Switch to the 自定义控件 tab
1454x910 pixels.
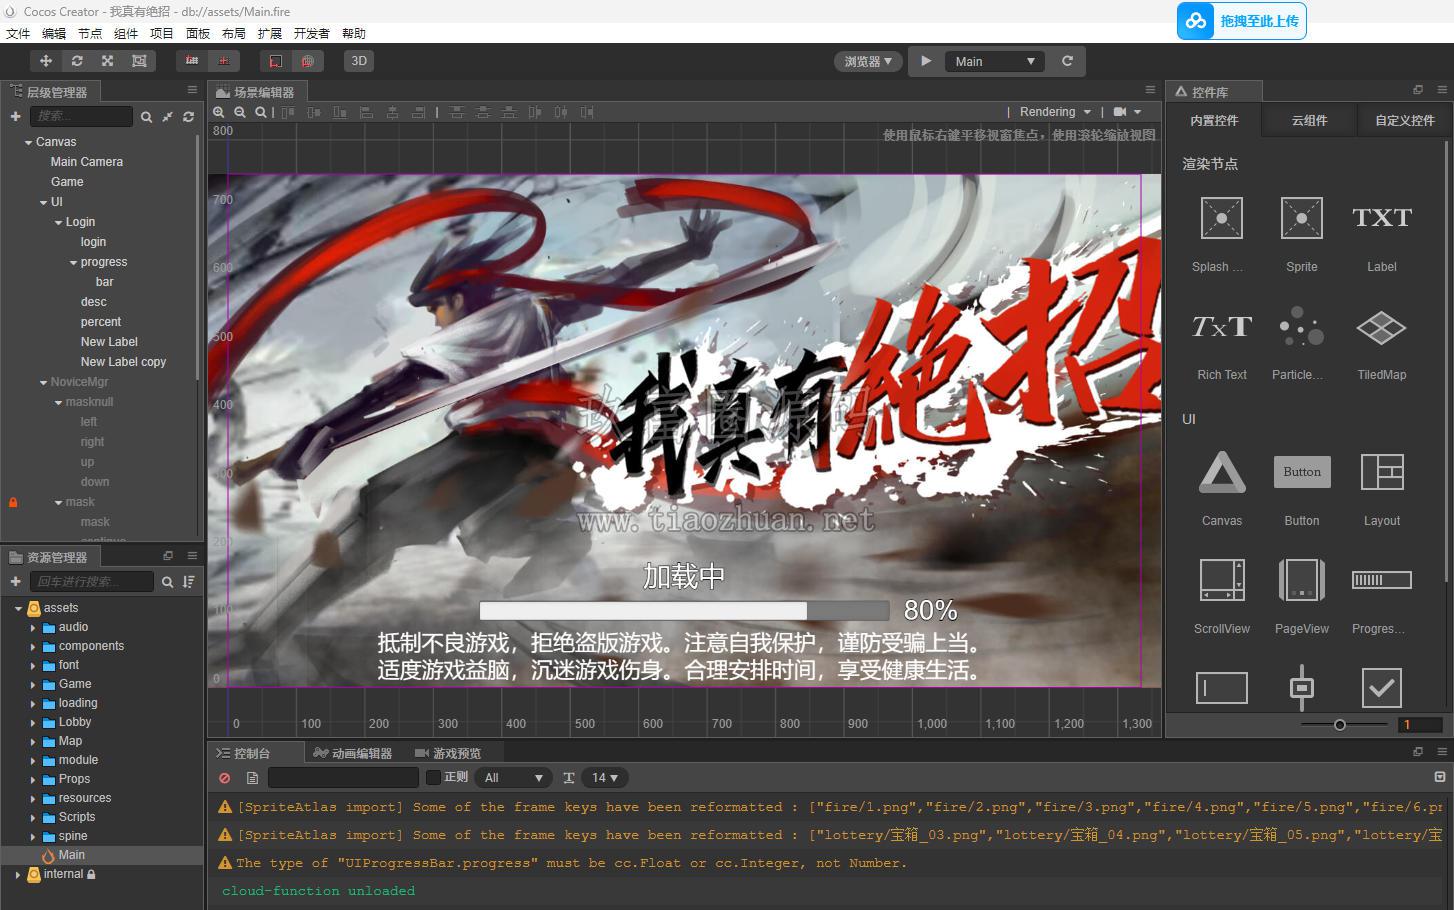(x=1404, y=121)
